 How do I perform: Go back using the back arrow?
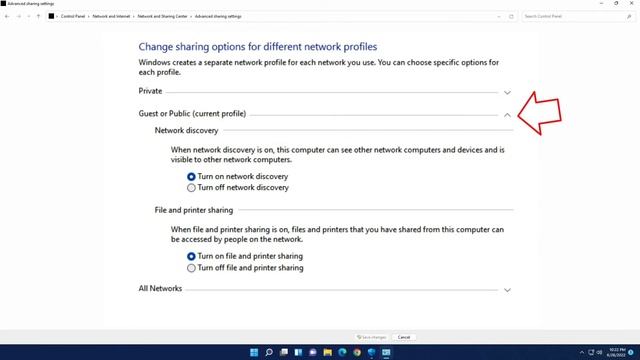7,16
